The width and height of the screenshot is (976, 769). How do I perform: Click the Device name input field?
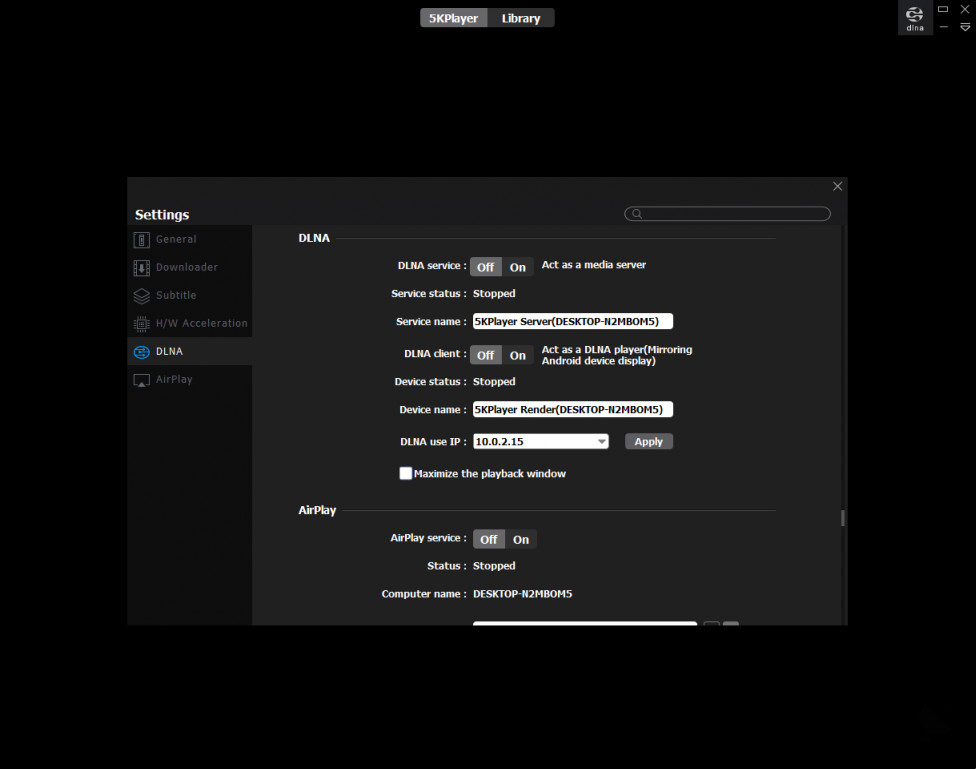(x=573, y=409)
